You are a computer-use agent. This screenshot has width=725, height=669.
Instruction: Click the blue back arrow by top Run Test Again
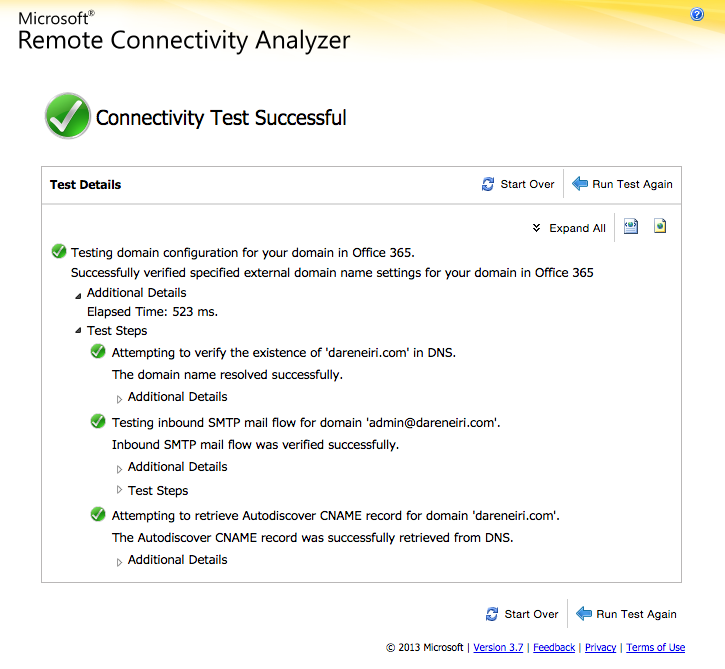pos(580,184)
